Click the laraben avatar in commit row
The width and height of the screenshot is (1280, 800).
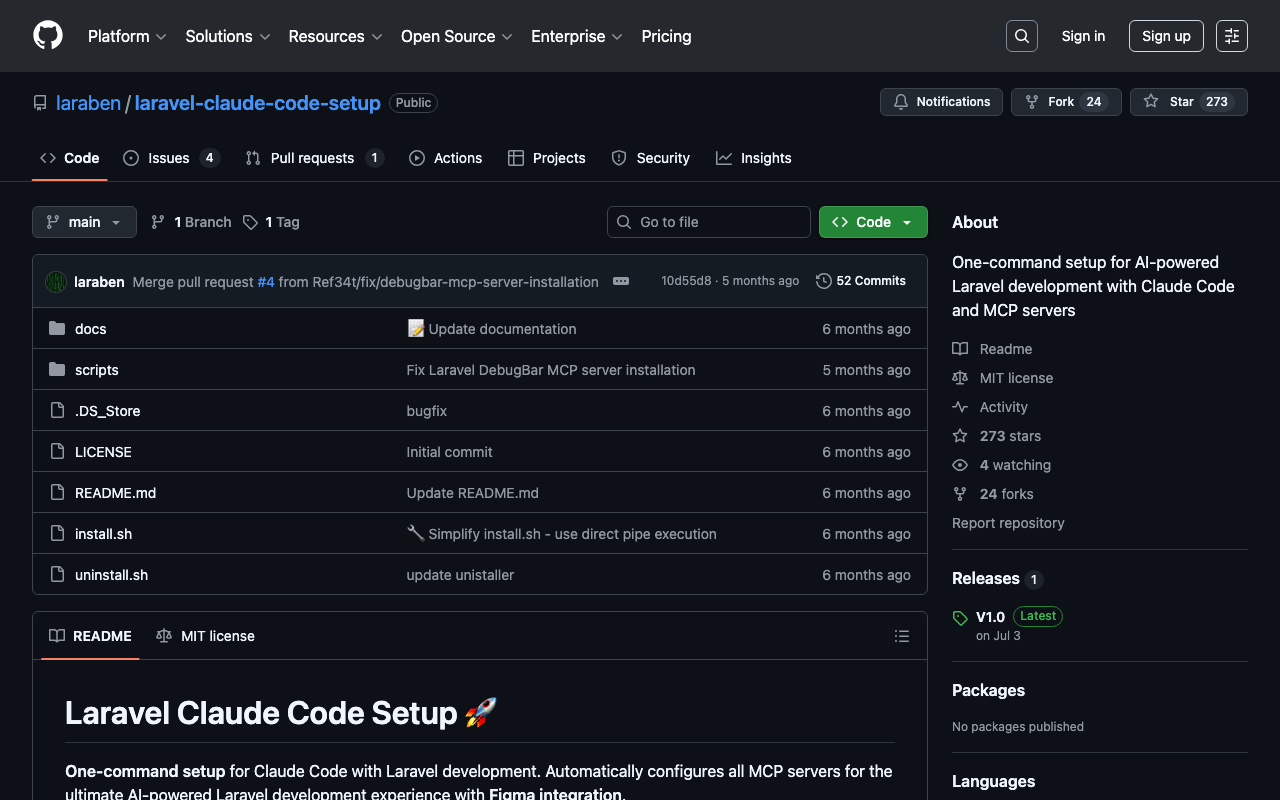(x=56, y=282)
